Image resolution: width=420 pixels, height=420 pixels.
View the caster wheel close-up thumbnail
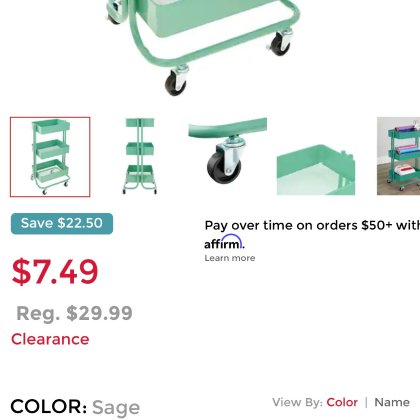tap(227, 151)
